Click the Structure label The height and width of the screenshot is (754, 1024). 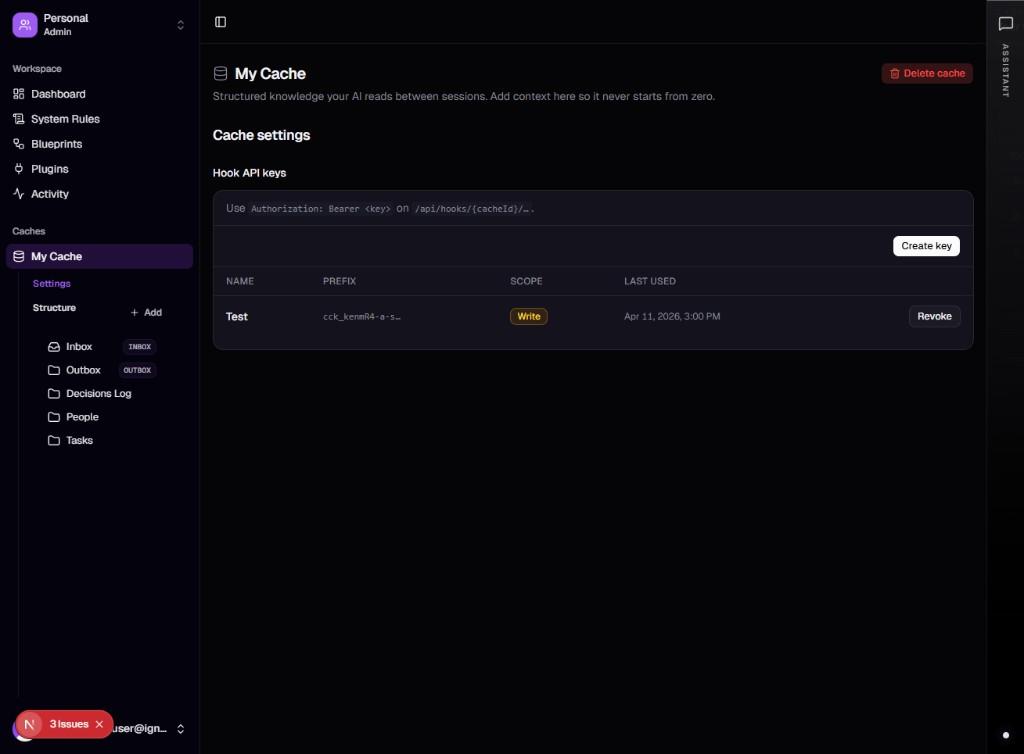(x=54, y=307)
